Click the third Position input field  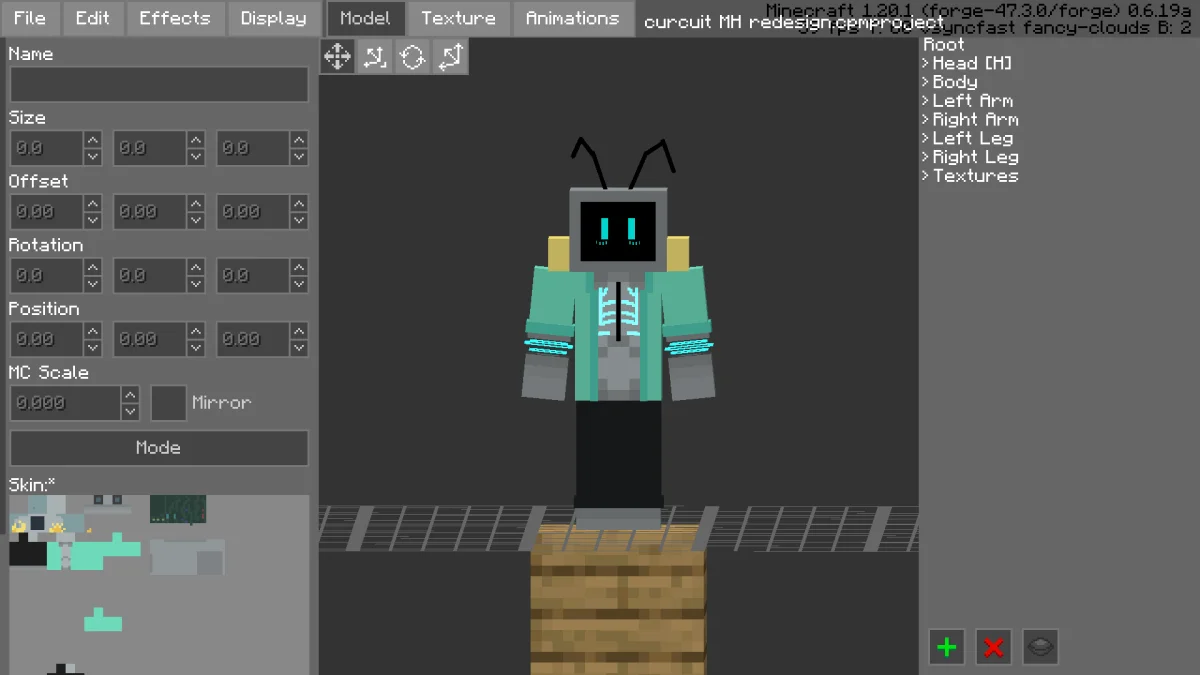point(253,340)
